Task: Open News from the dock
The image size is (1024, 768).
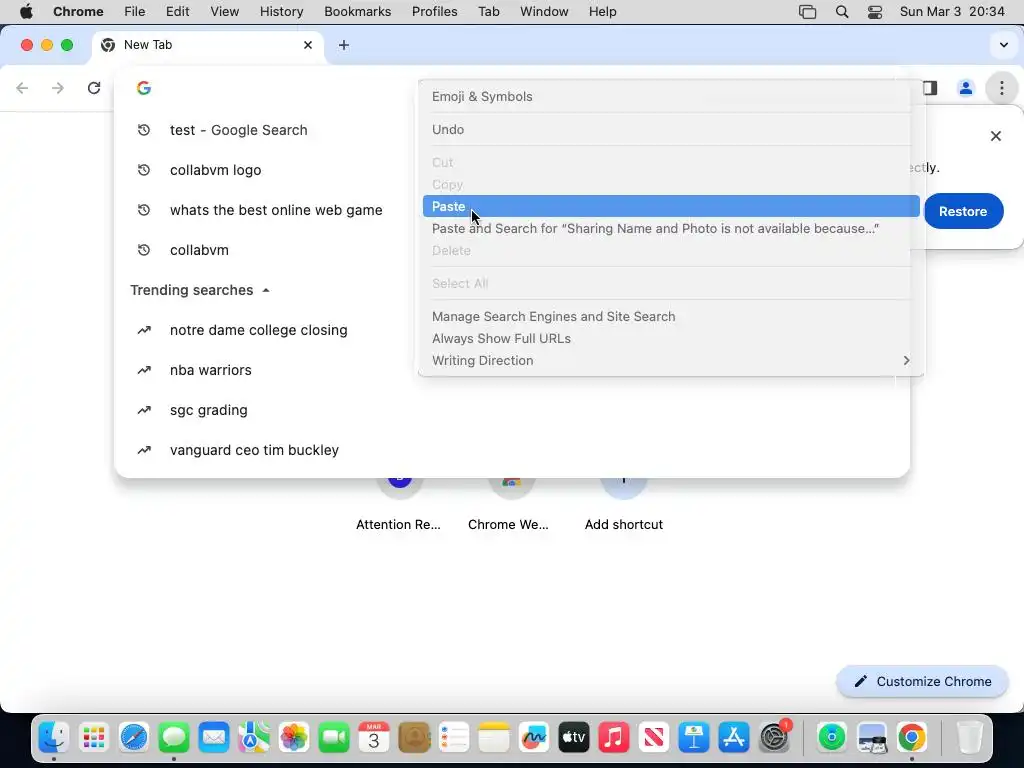Action: pyautogui.click(x=654, y=737)
